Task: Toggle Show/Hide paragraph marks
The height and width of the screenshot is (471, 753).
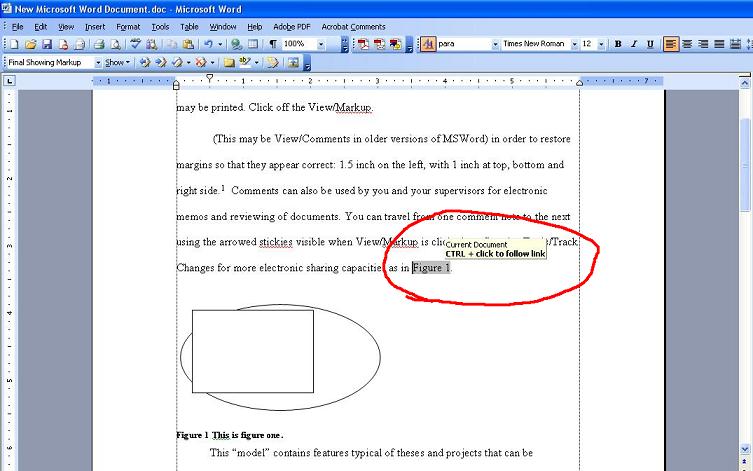Action: coord(273,44)
